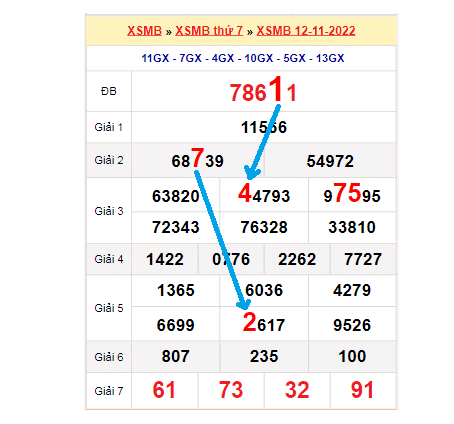Open the XSMB breadcrumb link
454x424 pixels.
click(x=144, y=31)
